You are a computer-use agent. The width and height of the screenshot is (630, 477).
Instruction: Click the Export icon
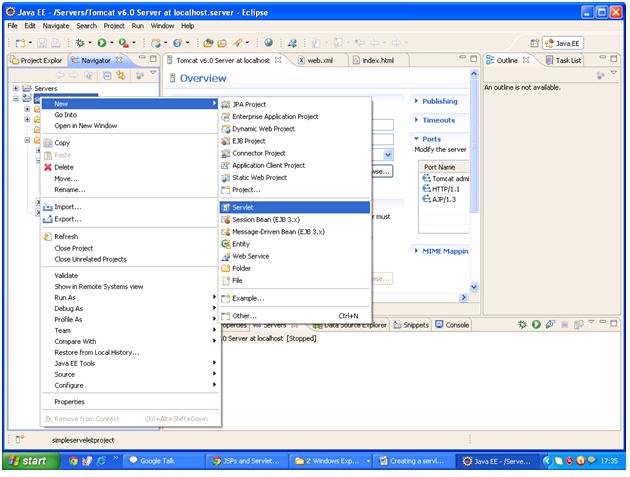click(48, 219)
